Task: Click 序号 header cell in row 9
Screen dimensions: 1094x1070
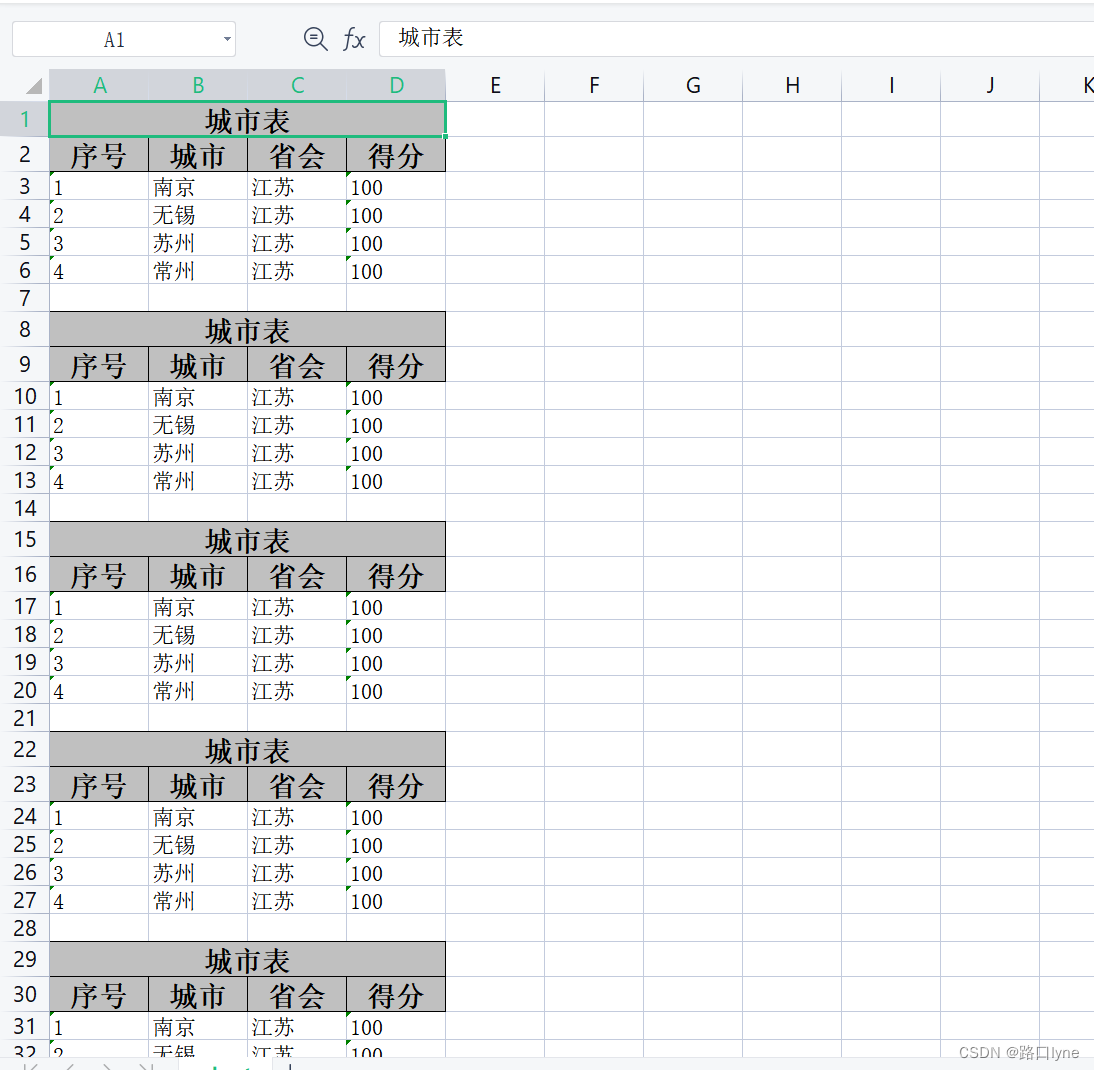Action: 99,364
